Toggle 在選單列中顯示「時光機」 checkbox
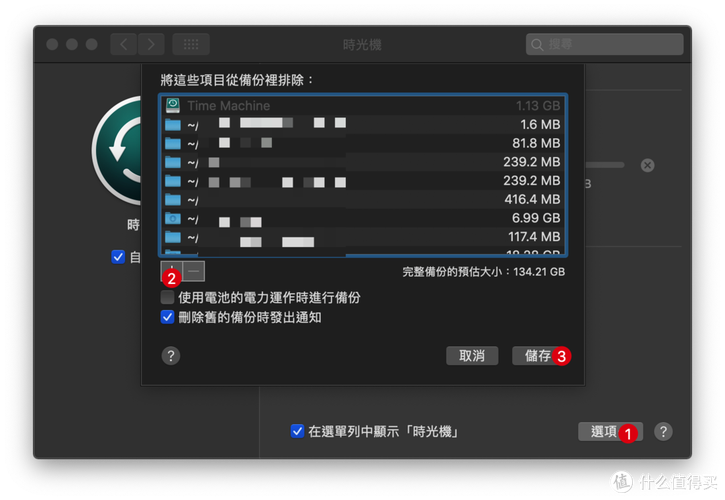The image size is (725, 500). [297, 431]
